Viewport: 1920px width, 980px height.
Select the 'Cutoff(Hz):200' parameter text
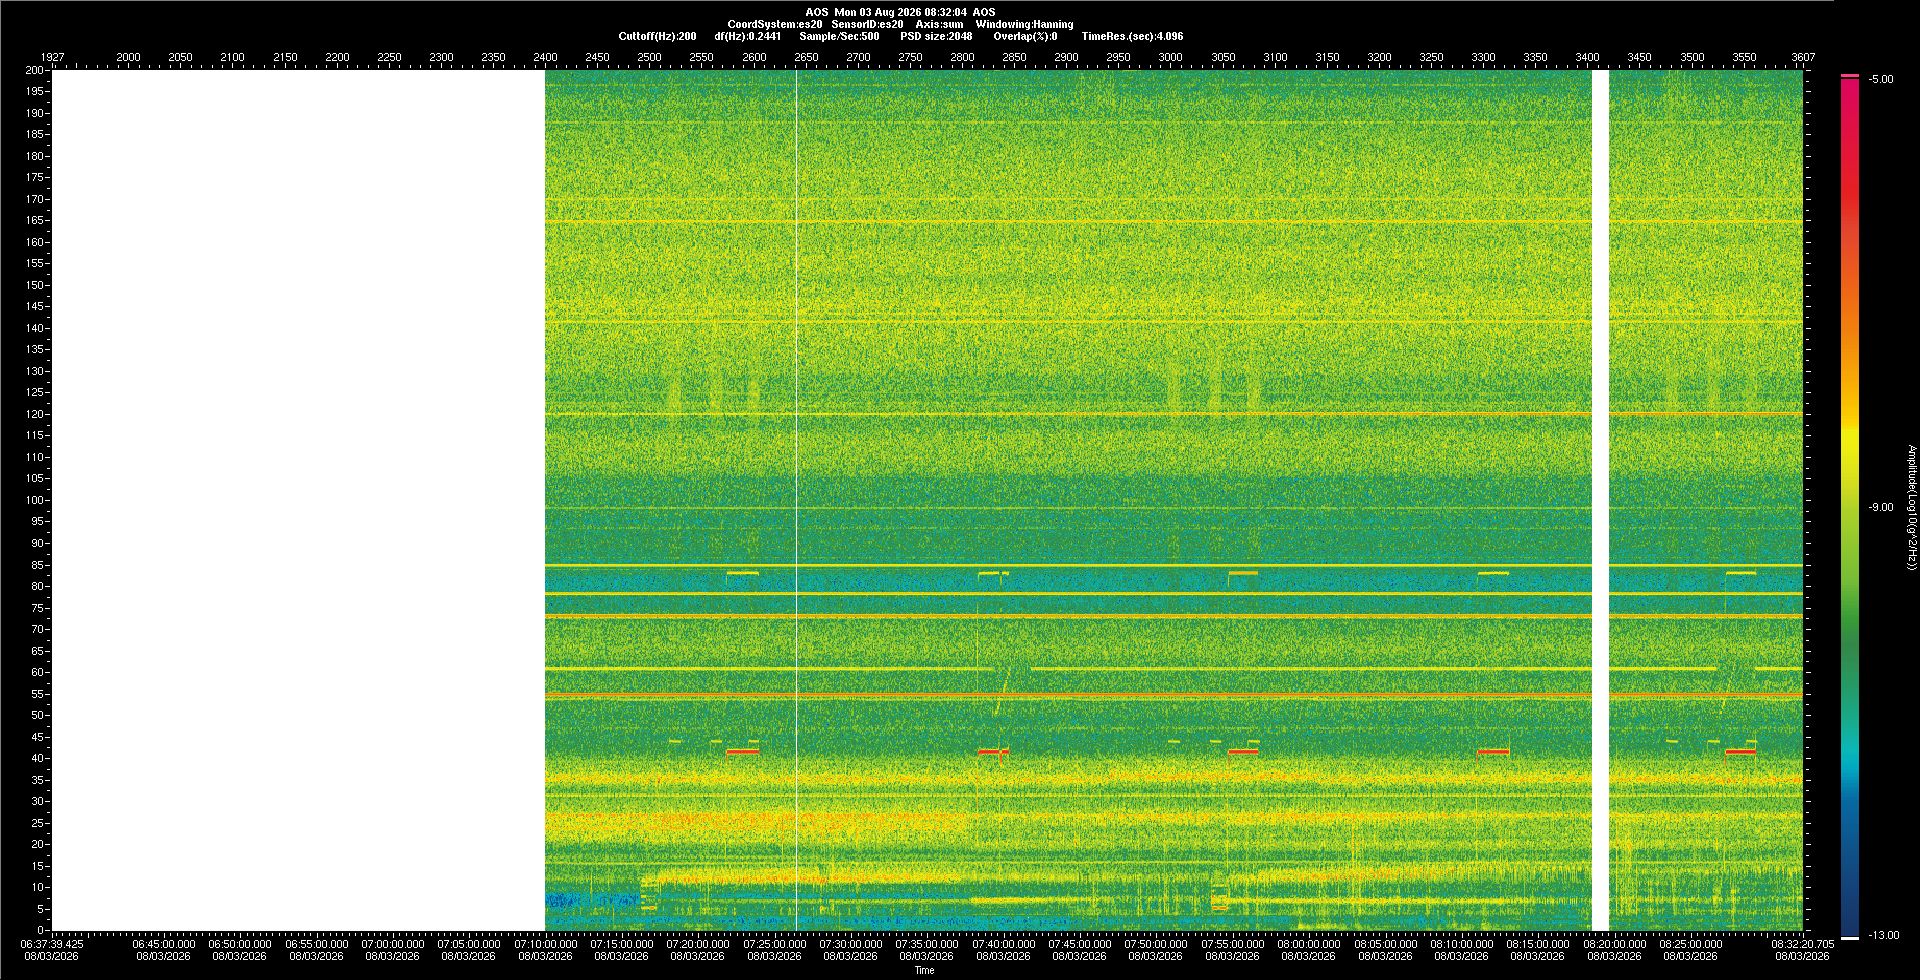[657, 36]
